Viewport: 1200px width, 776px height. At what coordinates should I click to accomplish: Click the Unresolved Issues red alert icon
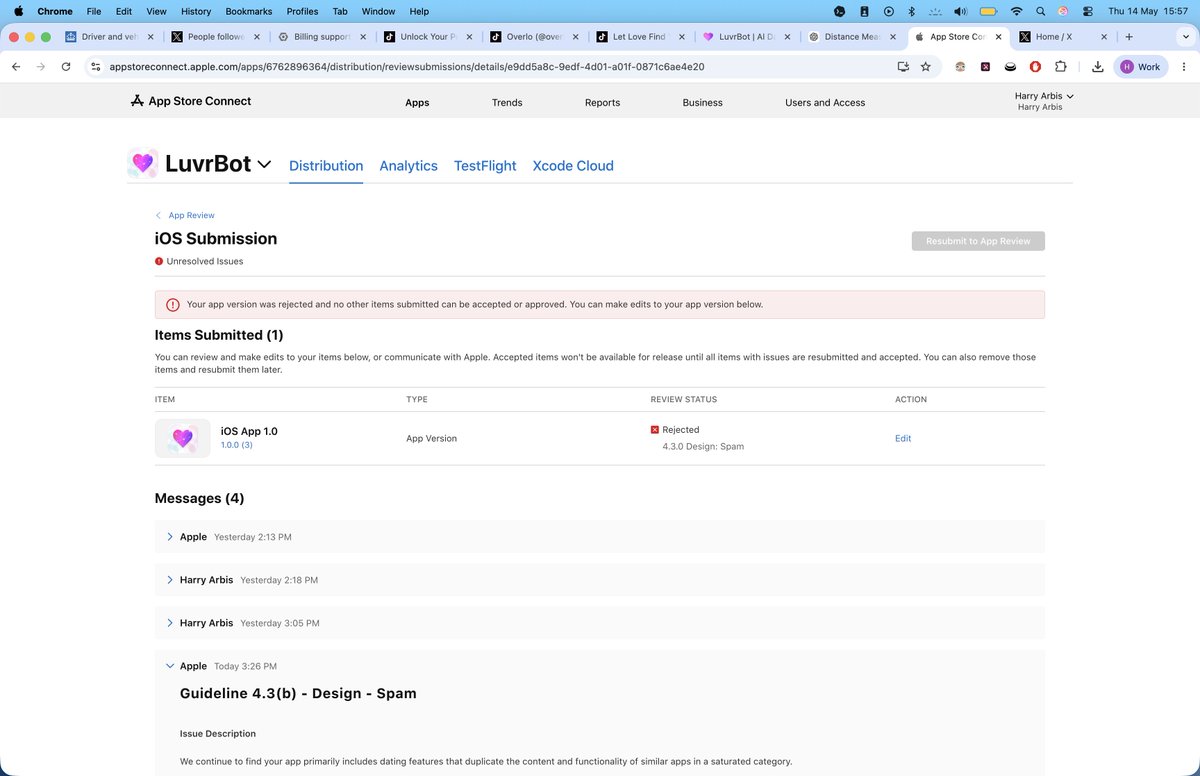coord(159,261)
